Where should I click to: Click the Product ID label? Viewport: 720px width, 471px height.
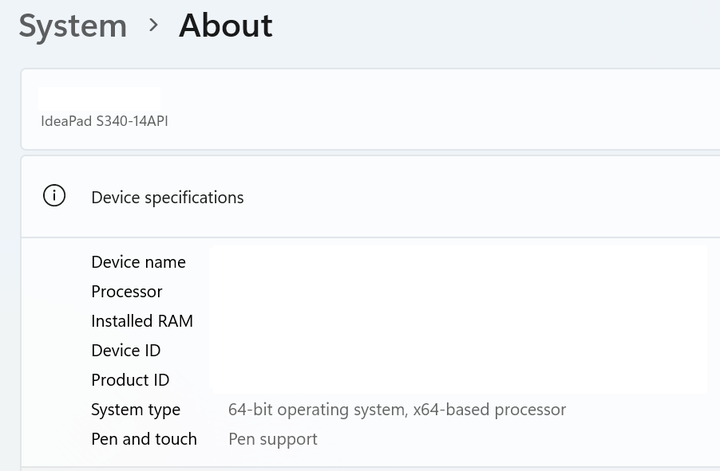point(130,380)
